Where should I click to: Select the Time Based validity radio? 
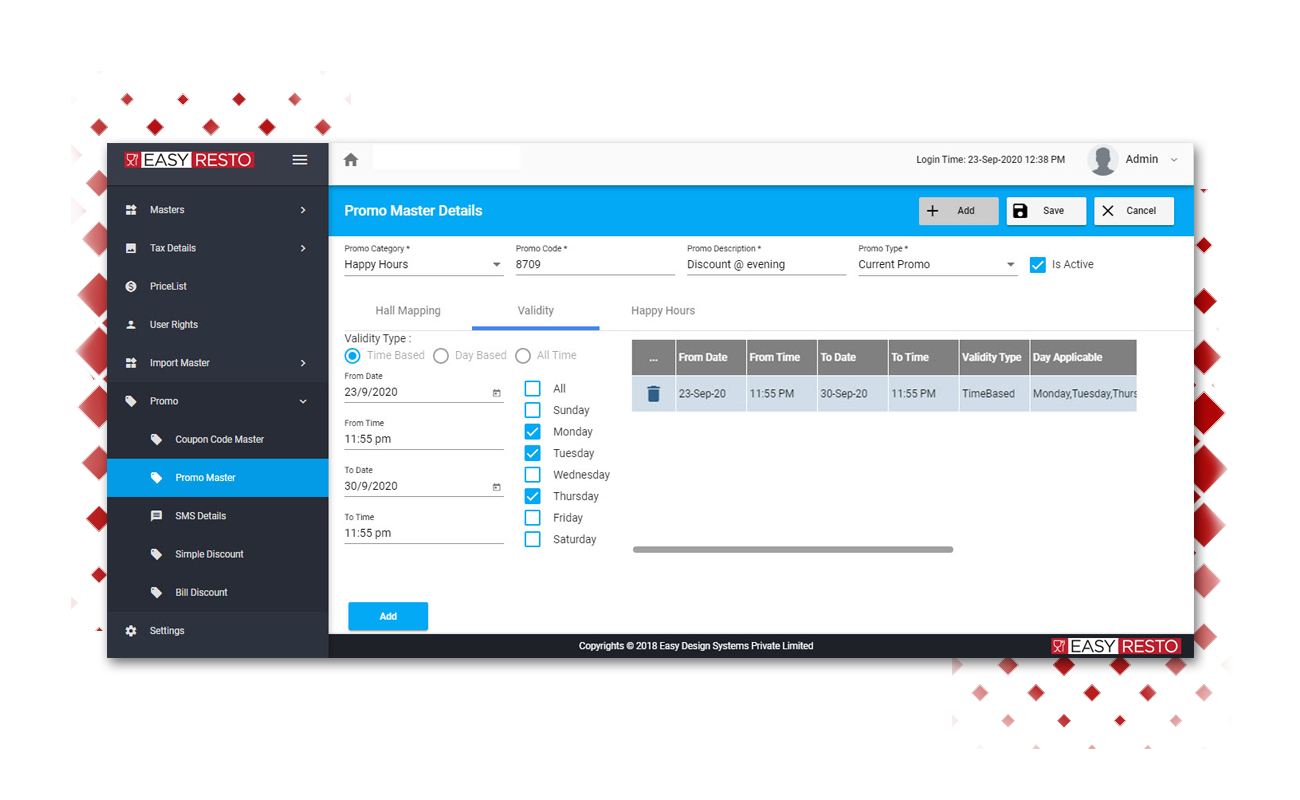[x=352, y=356]
